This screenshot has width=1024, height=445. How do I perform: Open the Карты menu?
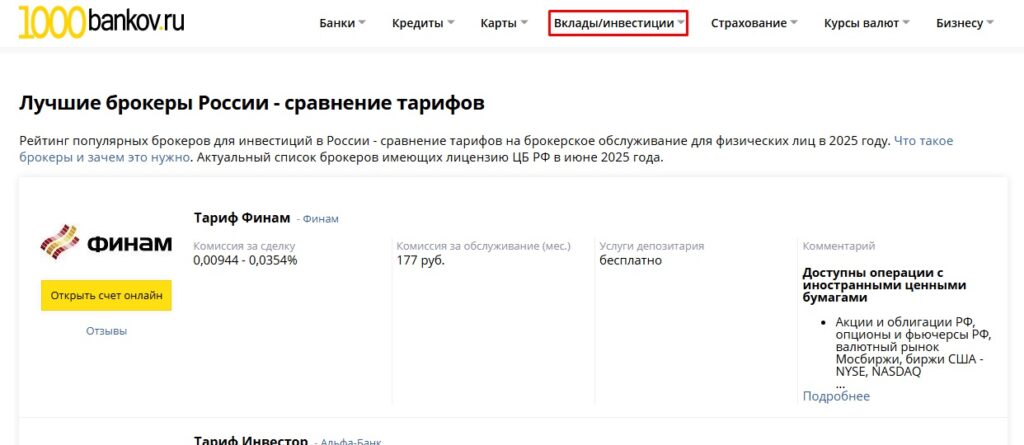[504, 23]
